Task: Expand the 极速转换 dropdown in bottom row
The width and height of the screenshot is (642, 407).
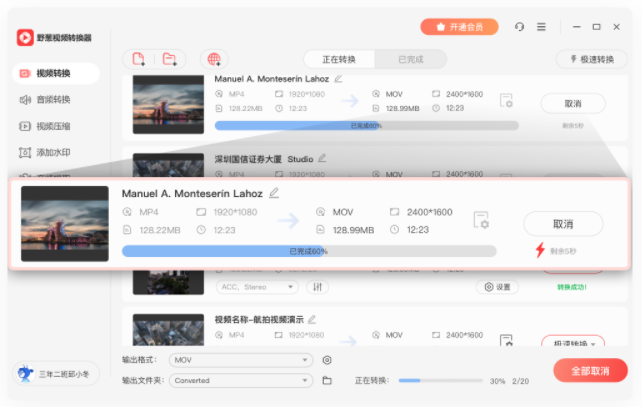Action: (575, 341)
